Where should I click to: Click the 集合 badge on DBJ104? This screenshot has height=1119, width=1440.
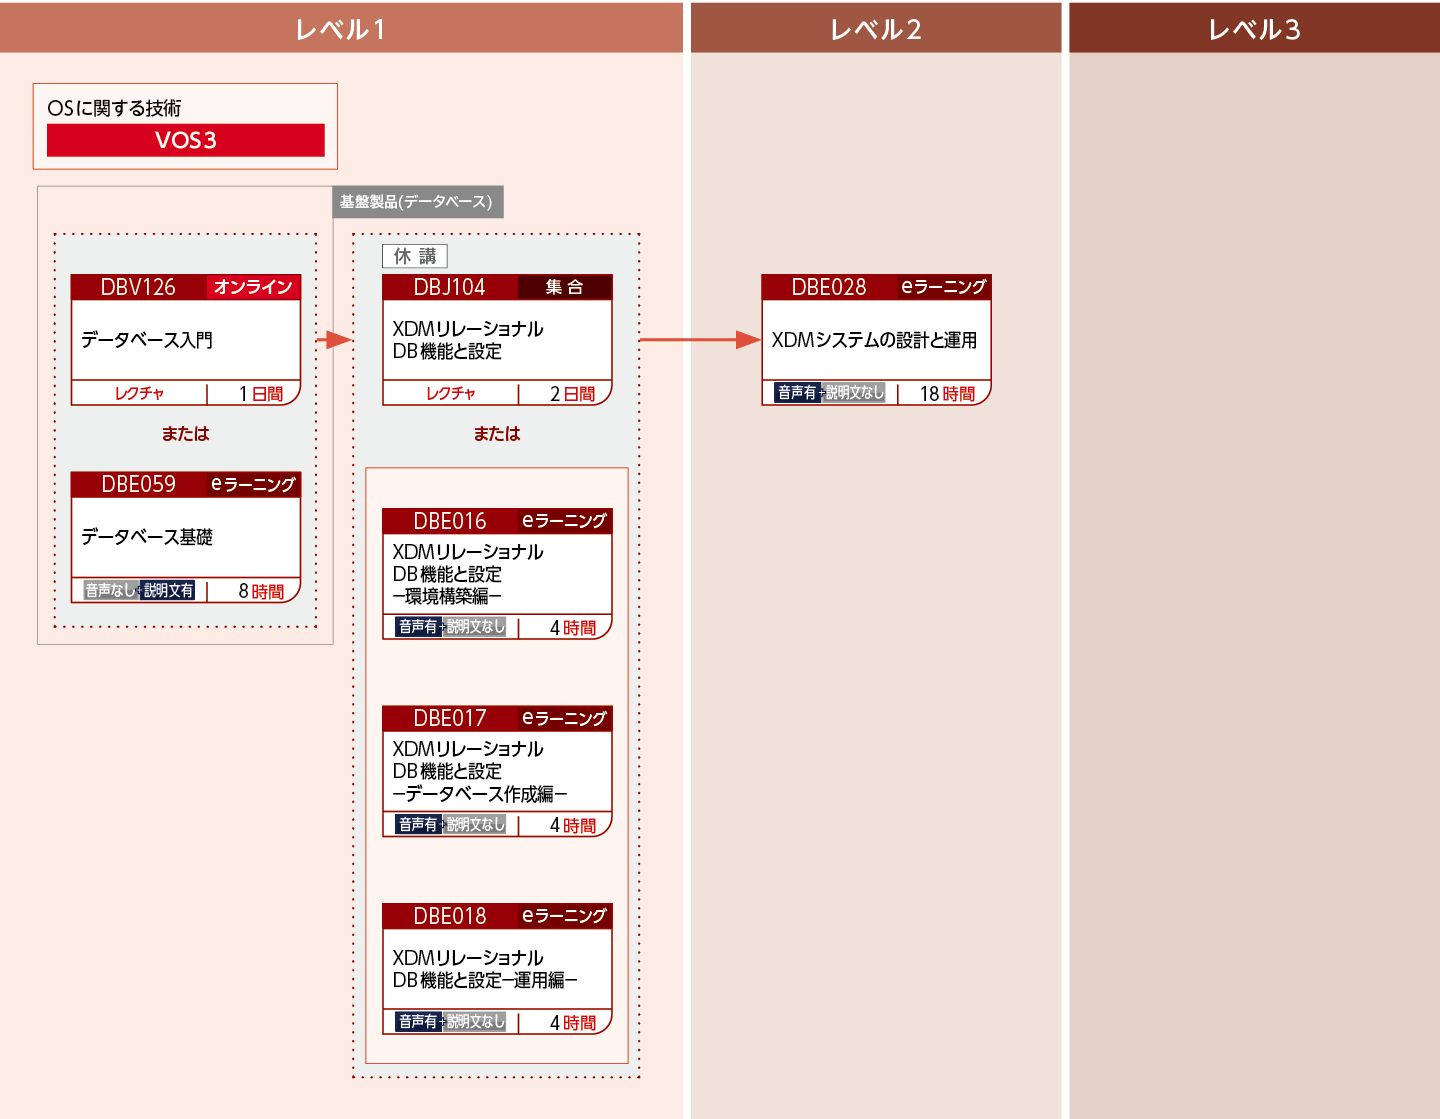(x=564, y=287)
